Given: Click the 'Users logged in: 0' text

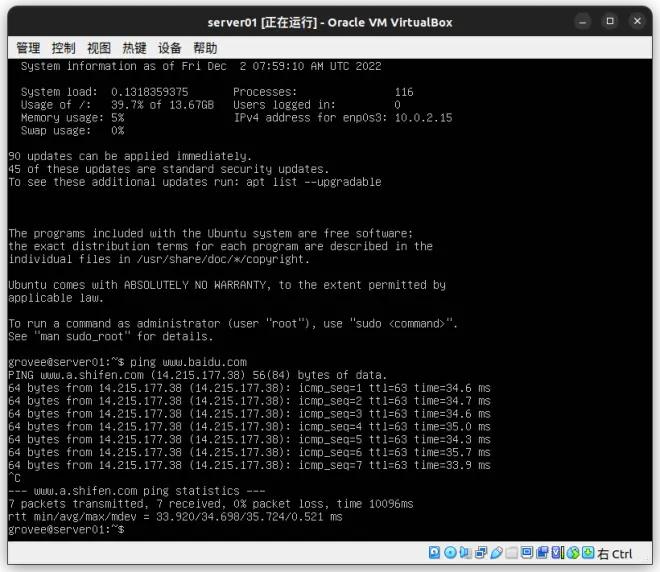Looking at the screenshot, I should pos(317,105).
